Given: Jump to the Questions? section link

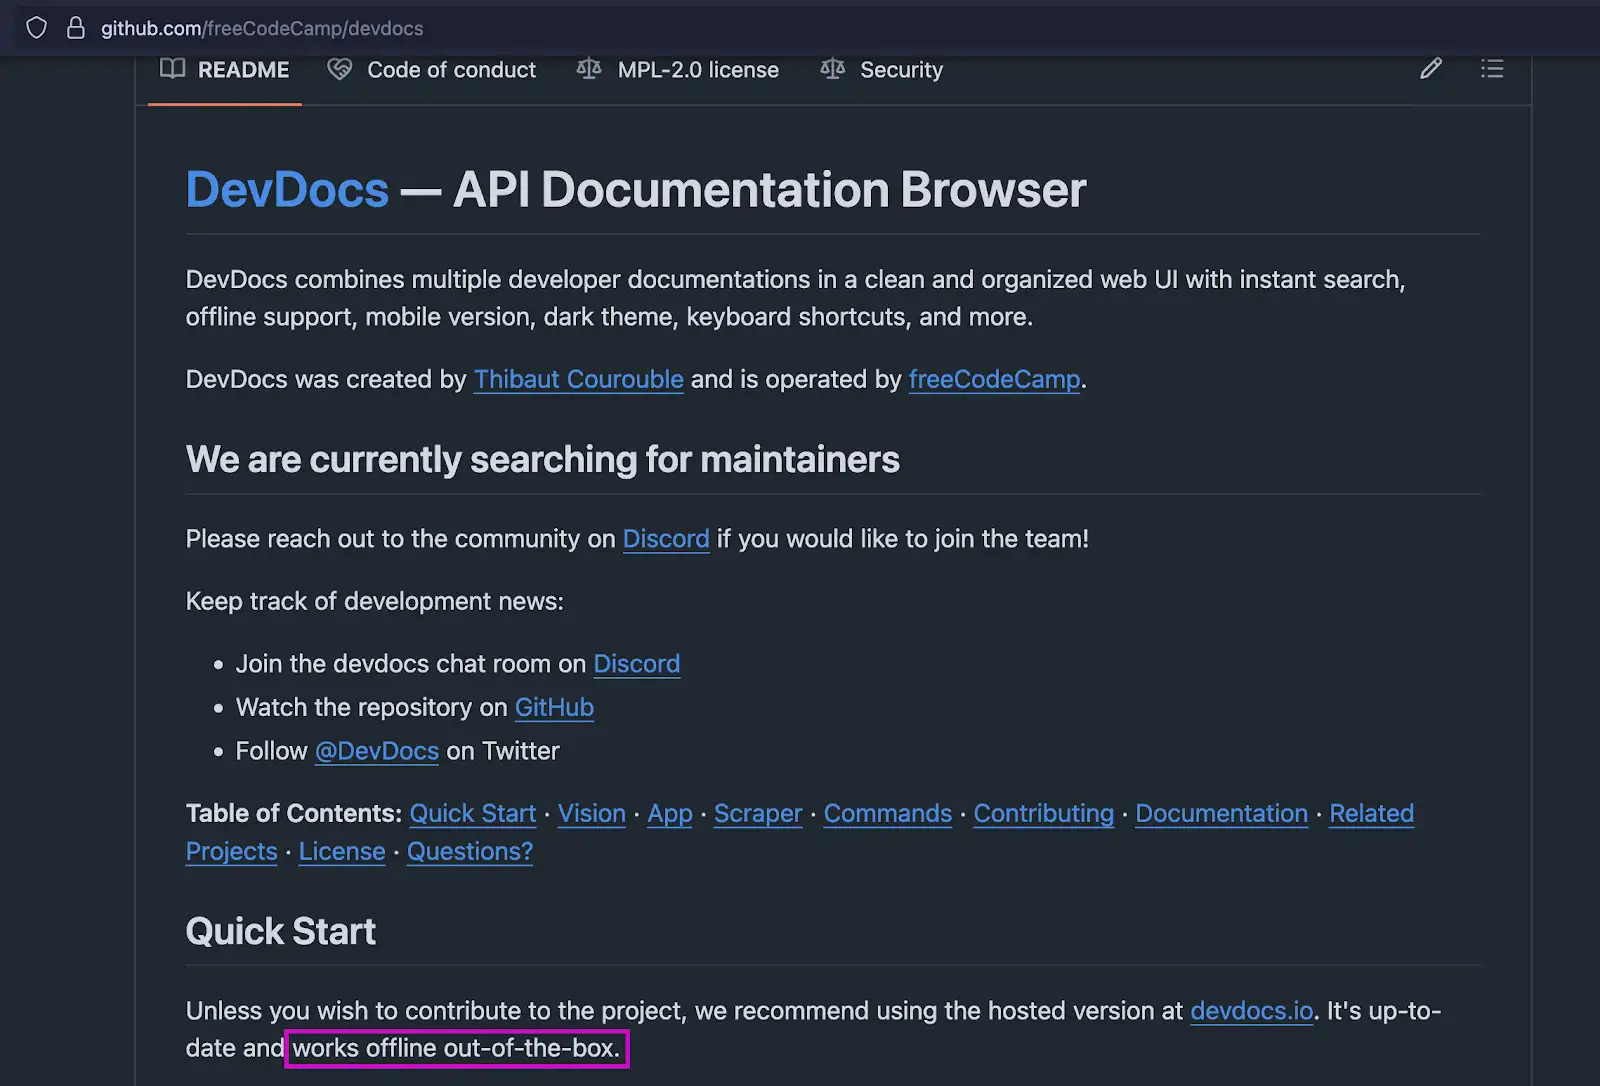Looking at the screenshot, I should click(470, 852).
